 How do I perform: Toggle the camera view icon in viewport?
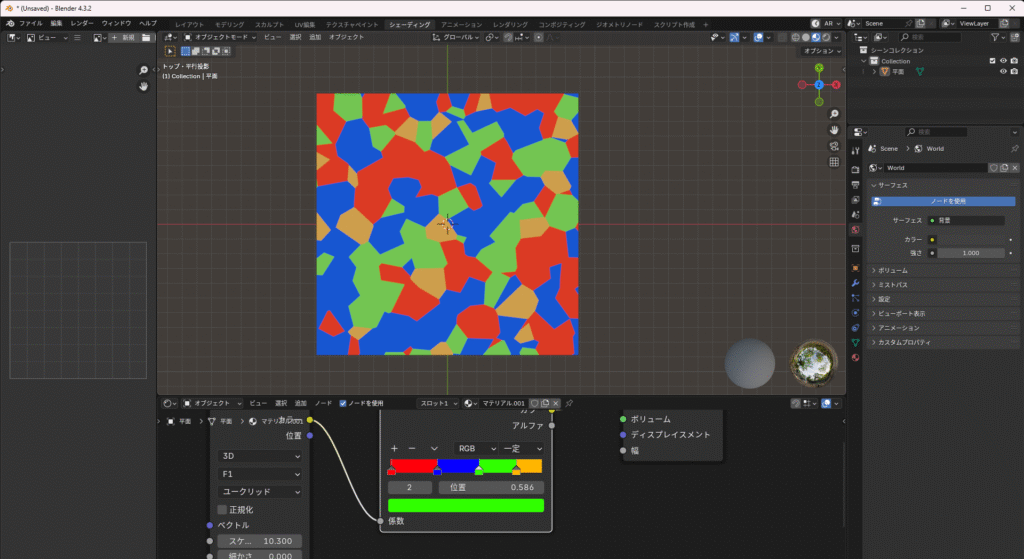click(x=834, y=146)
